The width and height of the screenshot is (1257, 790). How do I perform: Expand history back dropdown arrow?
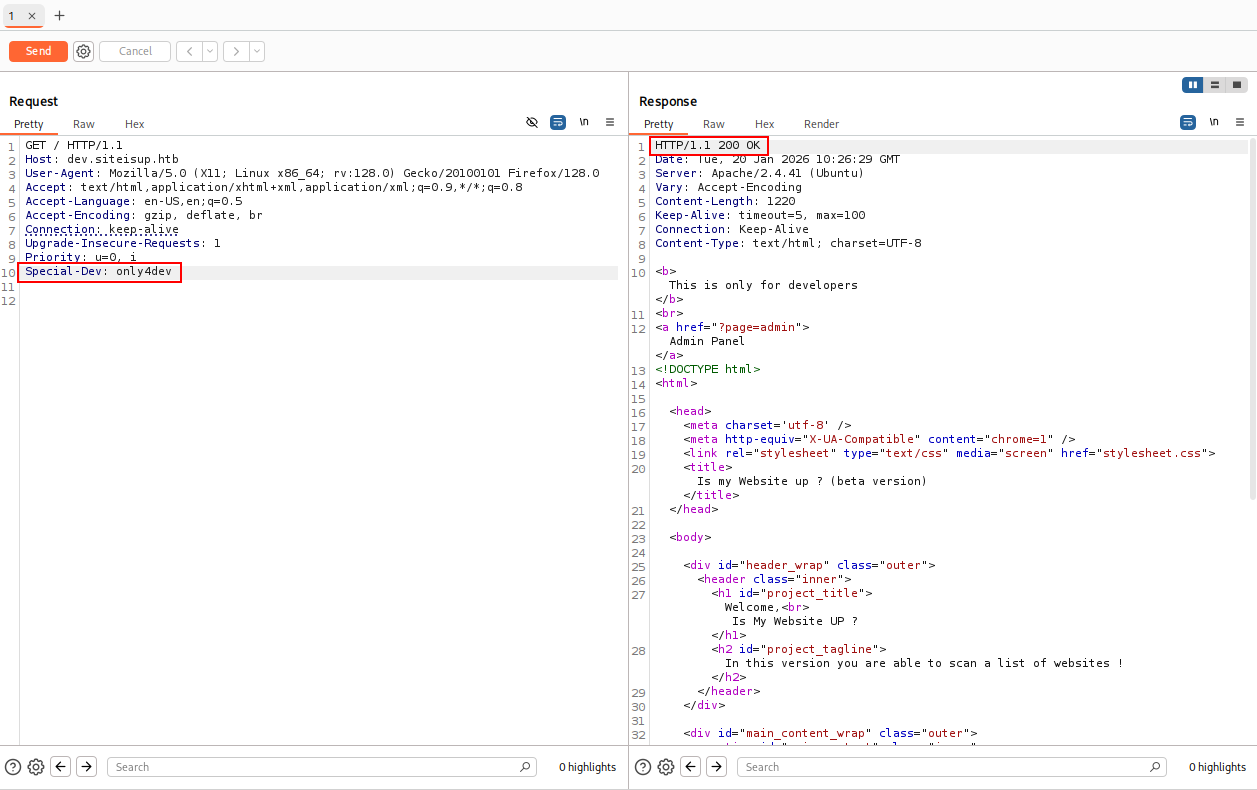(210, 51)
